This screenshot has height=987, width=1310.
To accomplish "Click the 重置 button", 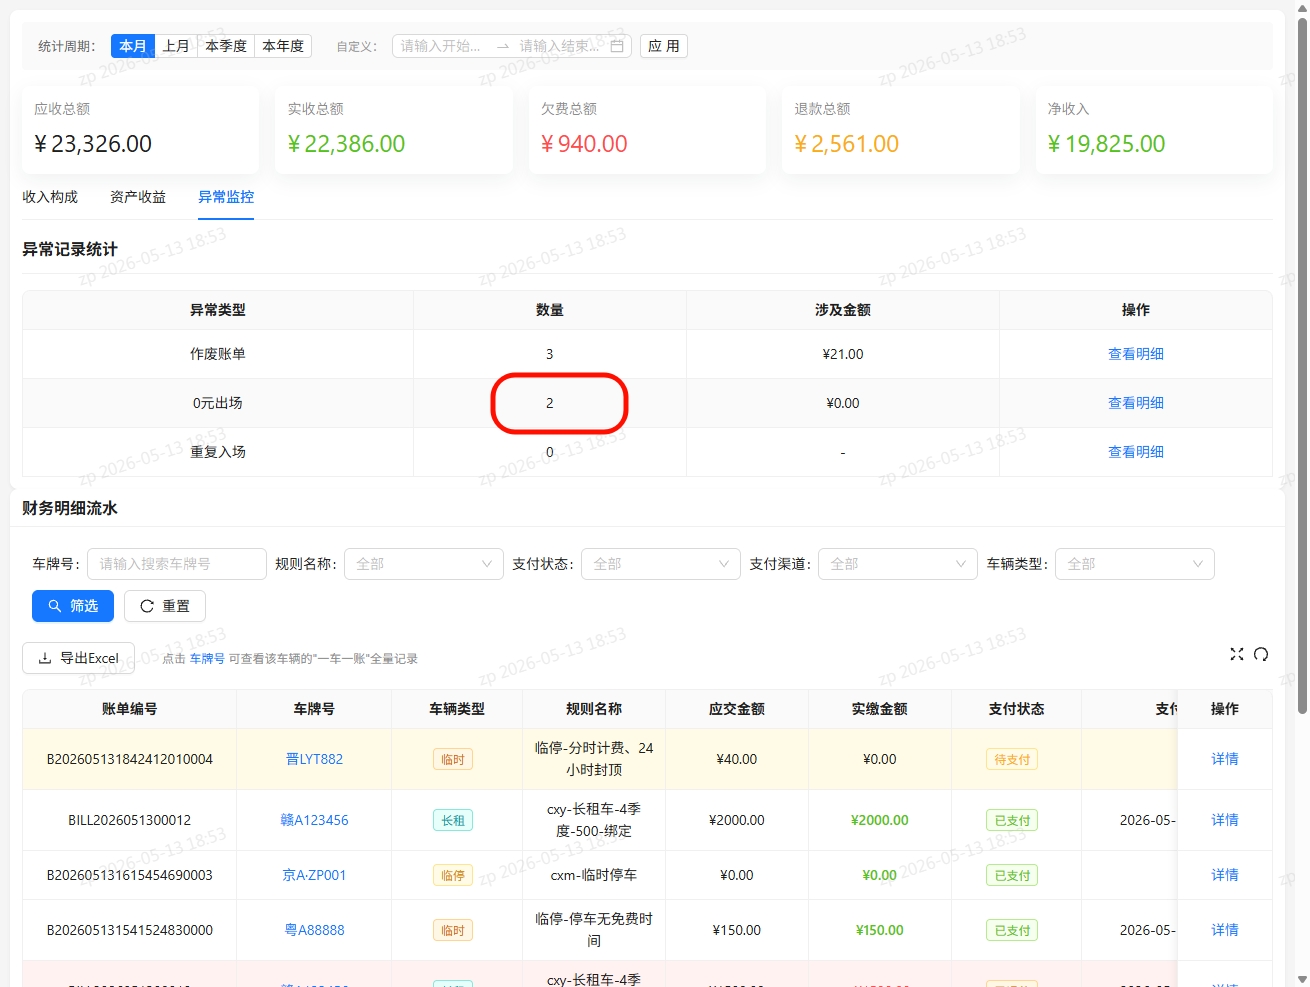I will [165, 606].
